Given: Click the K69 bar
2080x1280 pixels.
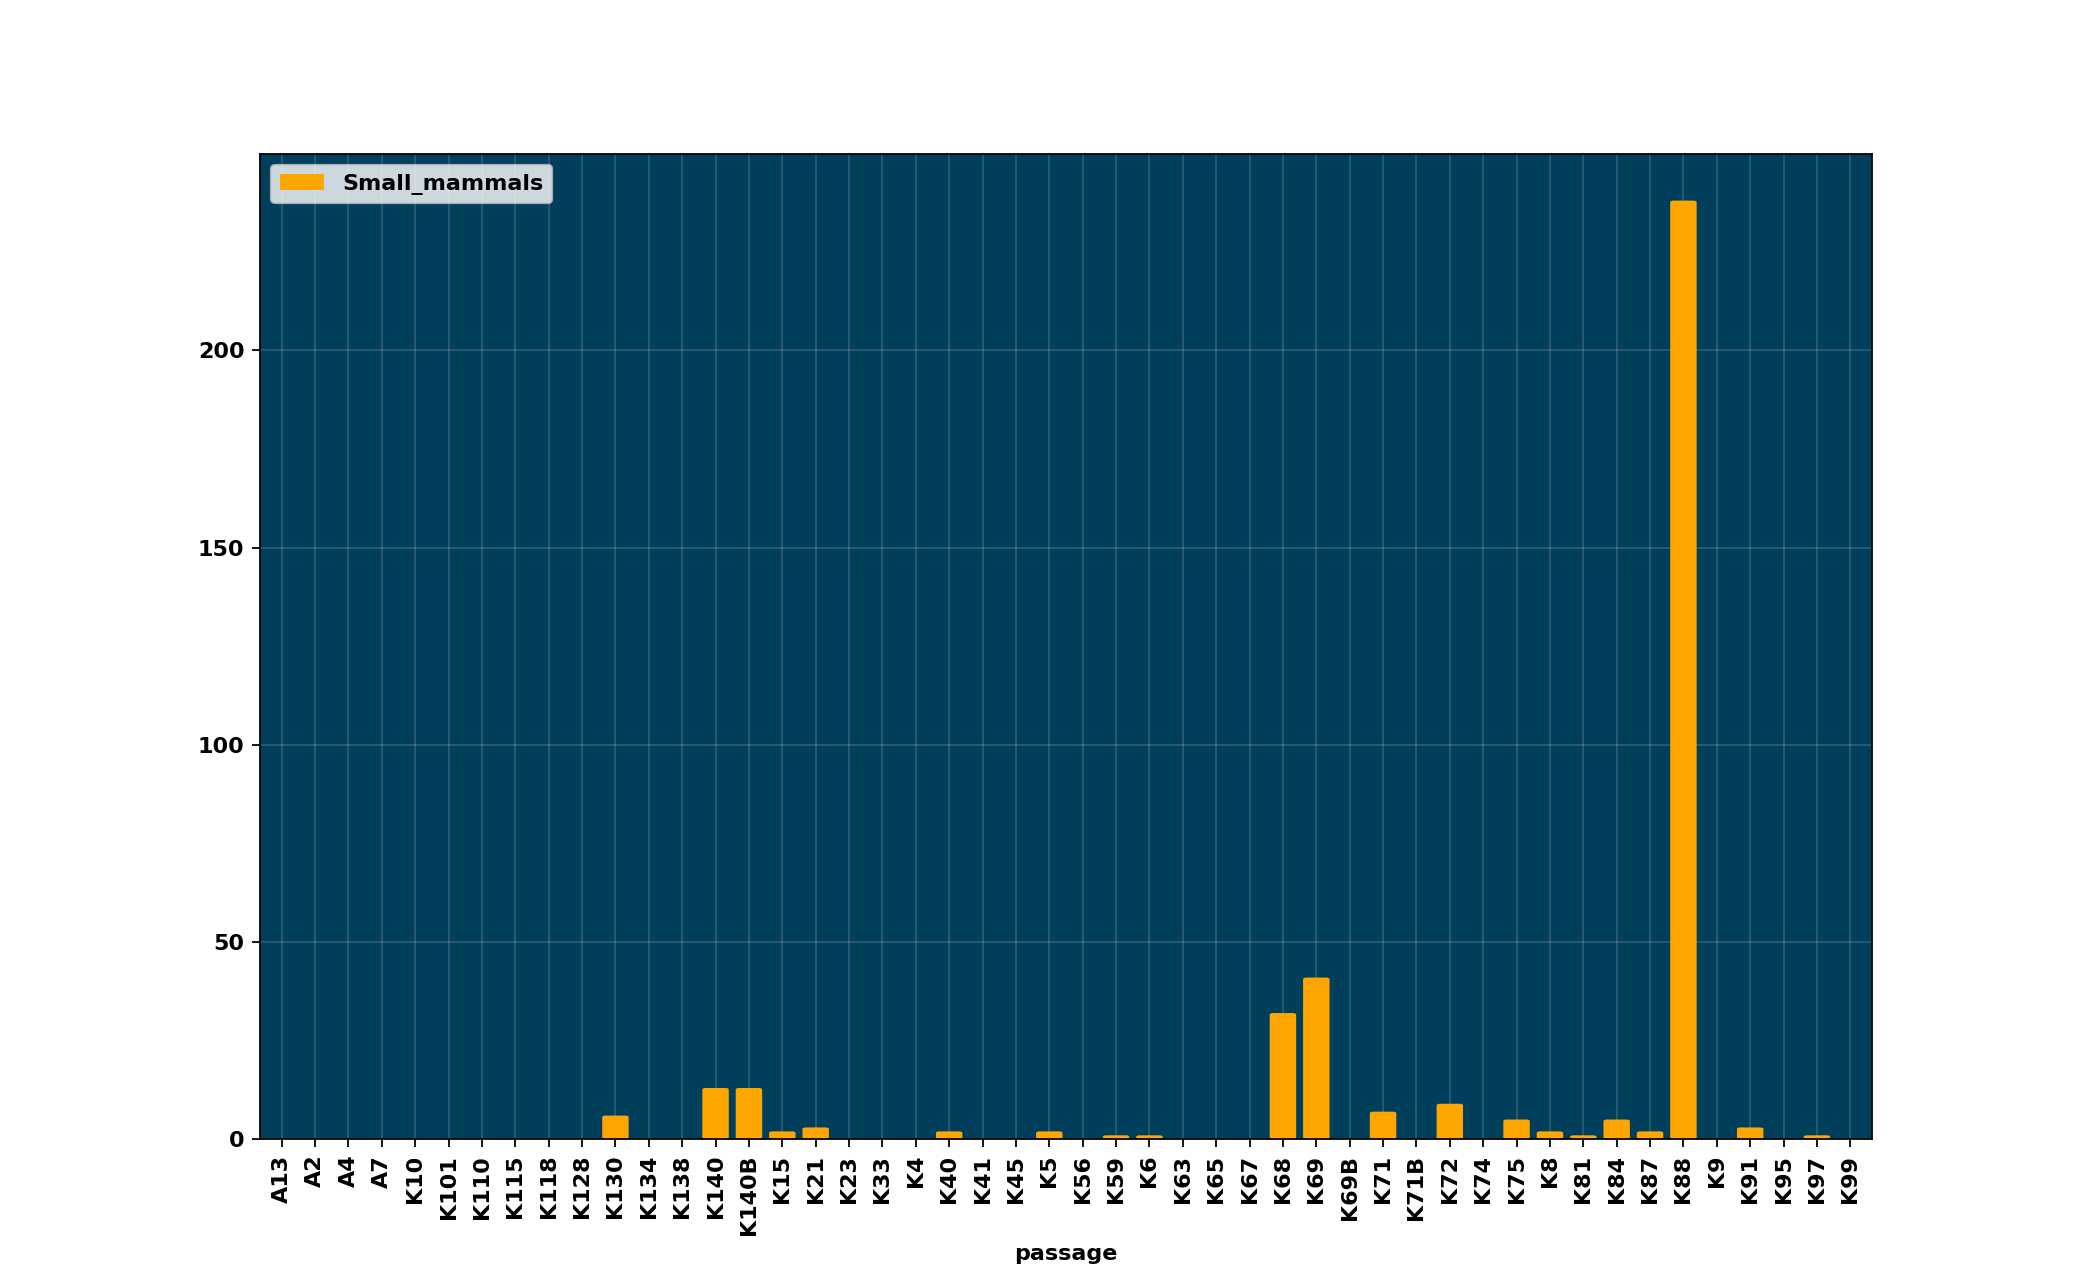Looking at the screenshot, I should coord(1316,1058).
